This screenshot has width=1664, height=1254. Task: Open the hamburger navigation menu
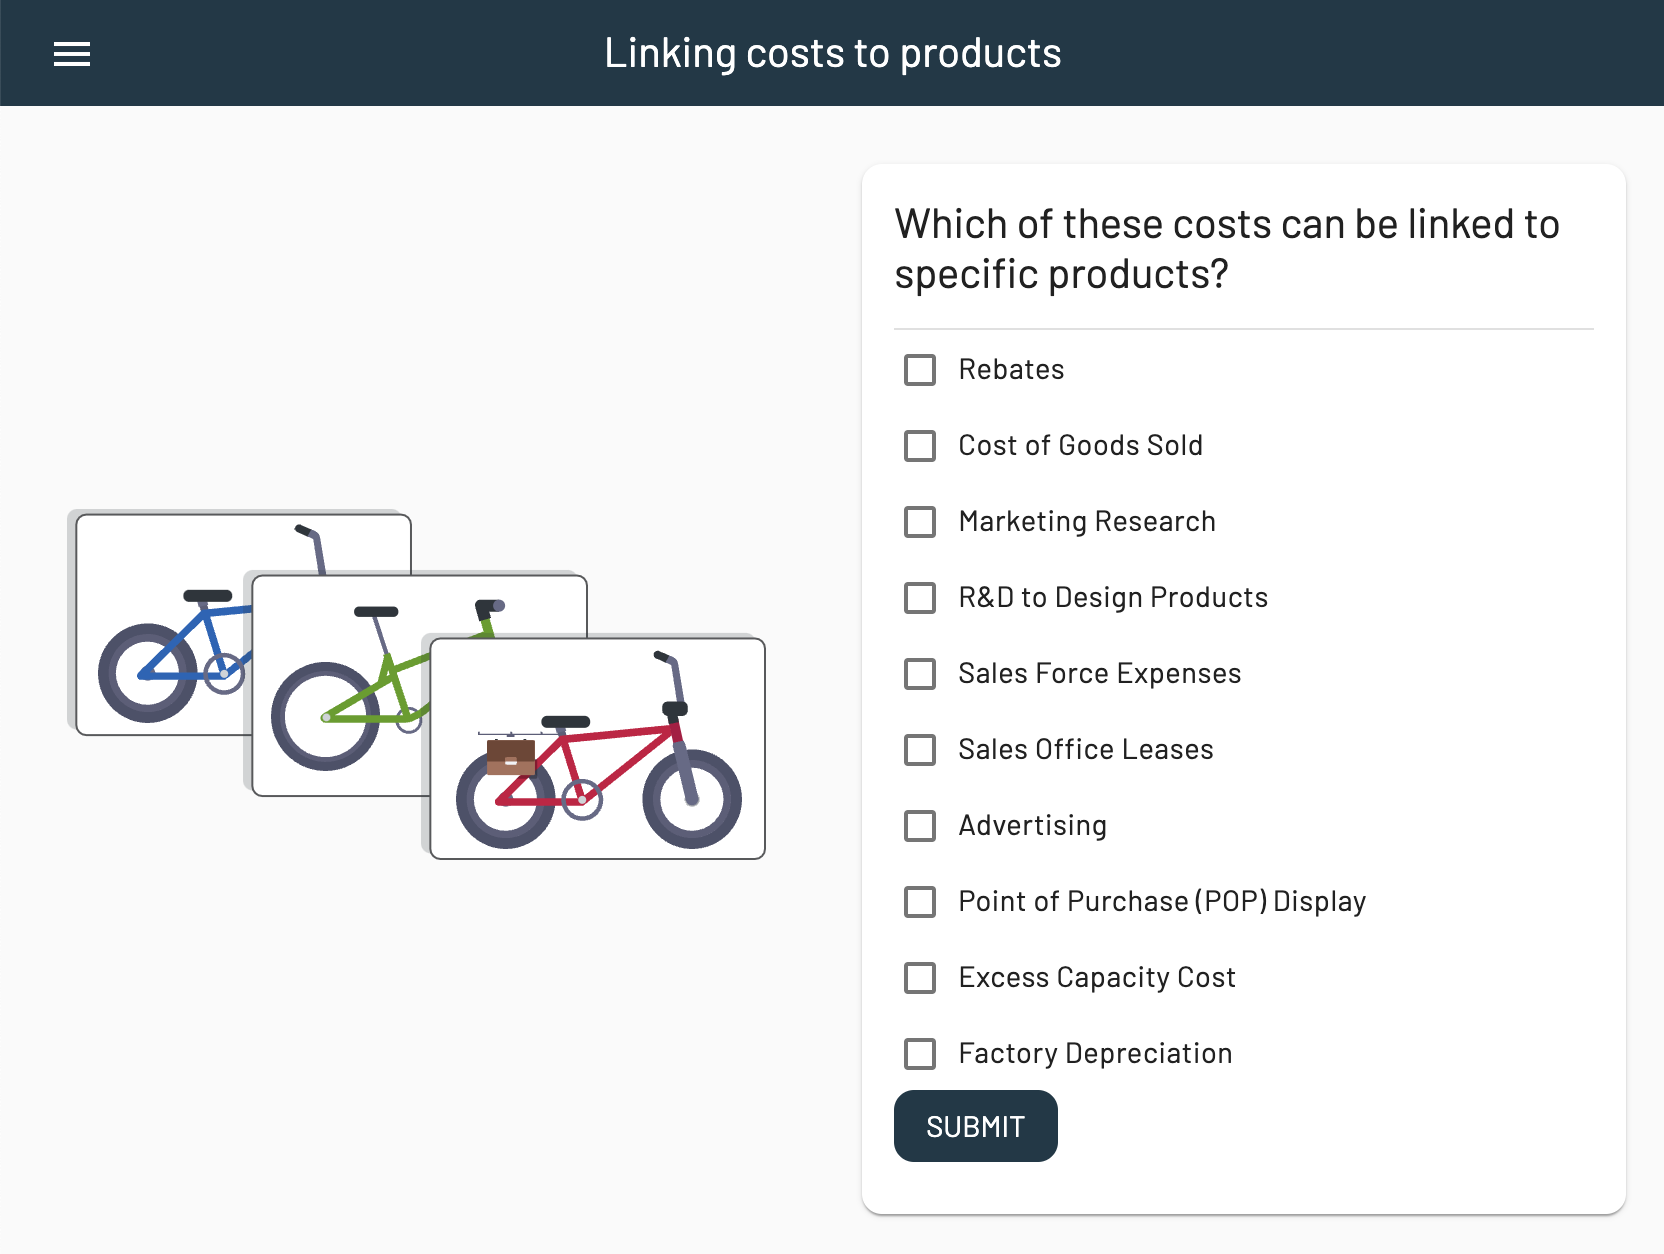tap(72, 53)
